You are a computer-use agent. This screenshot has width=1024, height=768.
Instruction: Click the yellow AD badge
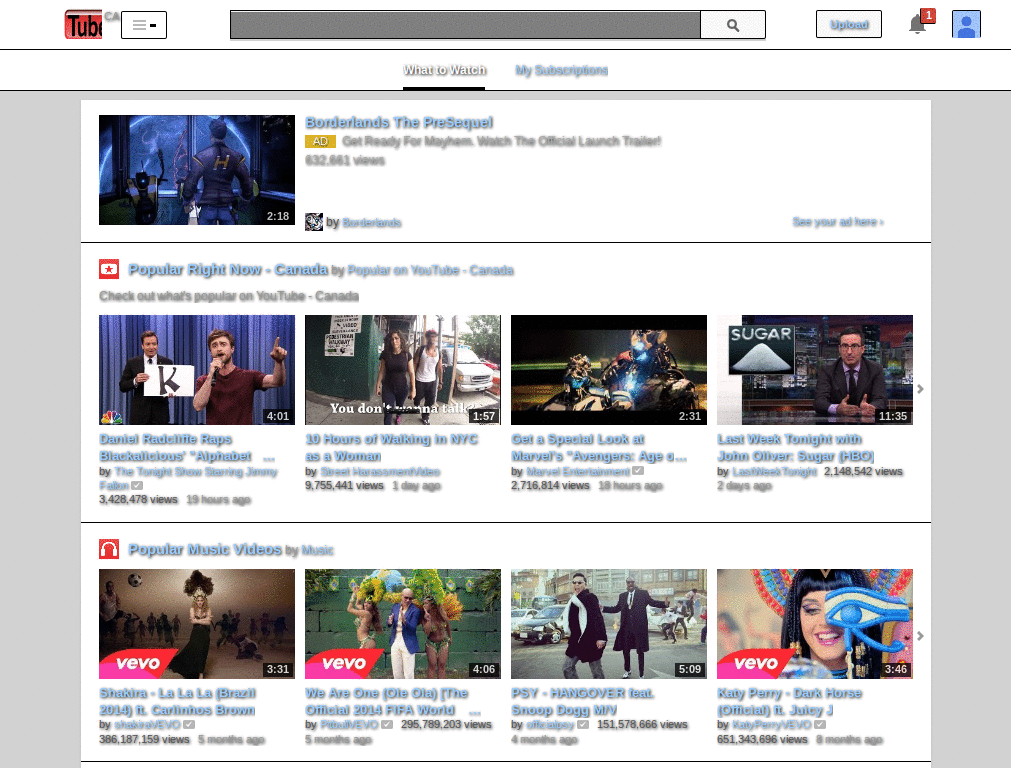click(x=320, y=141)
